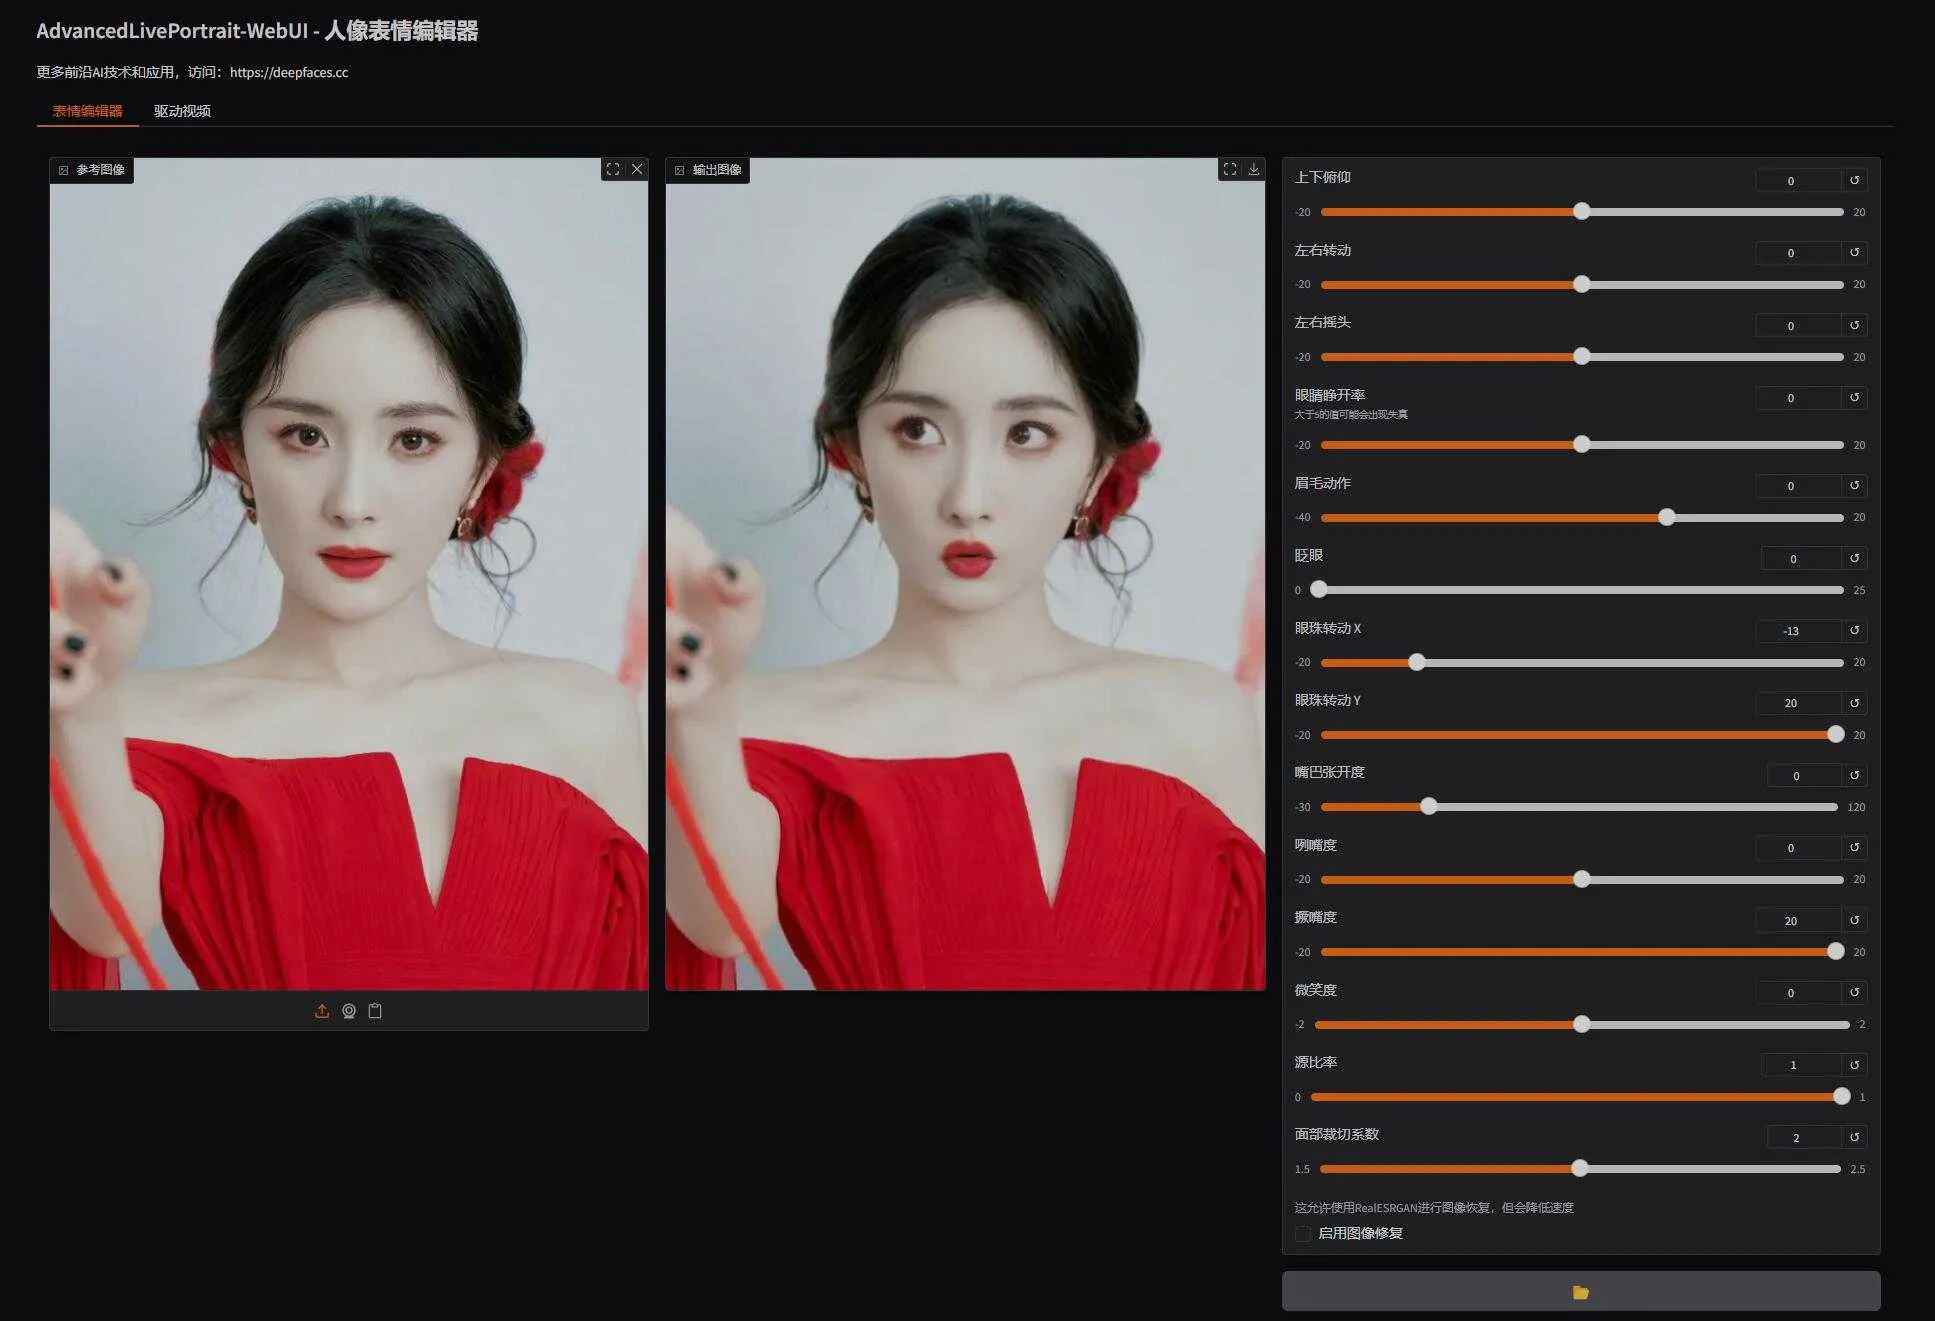Click the 嘴巴张开度 slider handle
The height and width of the screenshot is (1321, 1935).
[x=1429, y=806]
